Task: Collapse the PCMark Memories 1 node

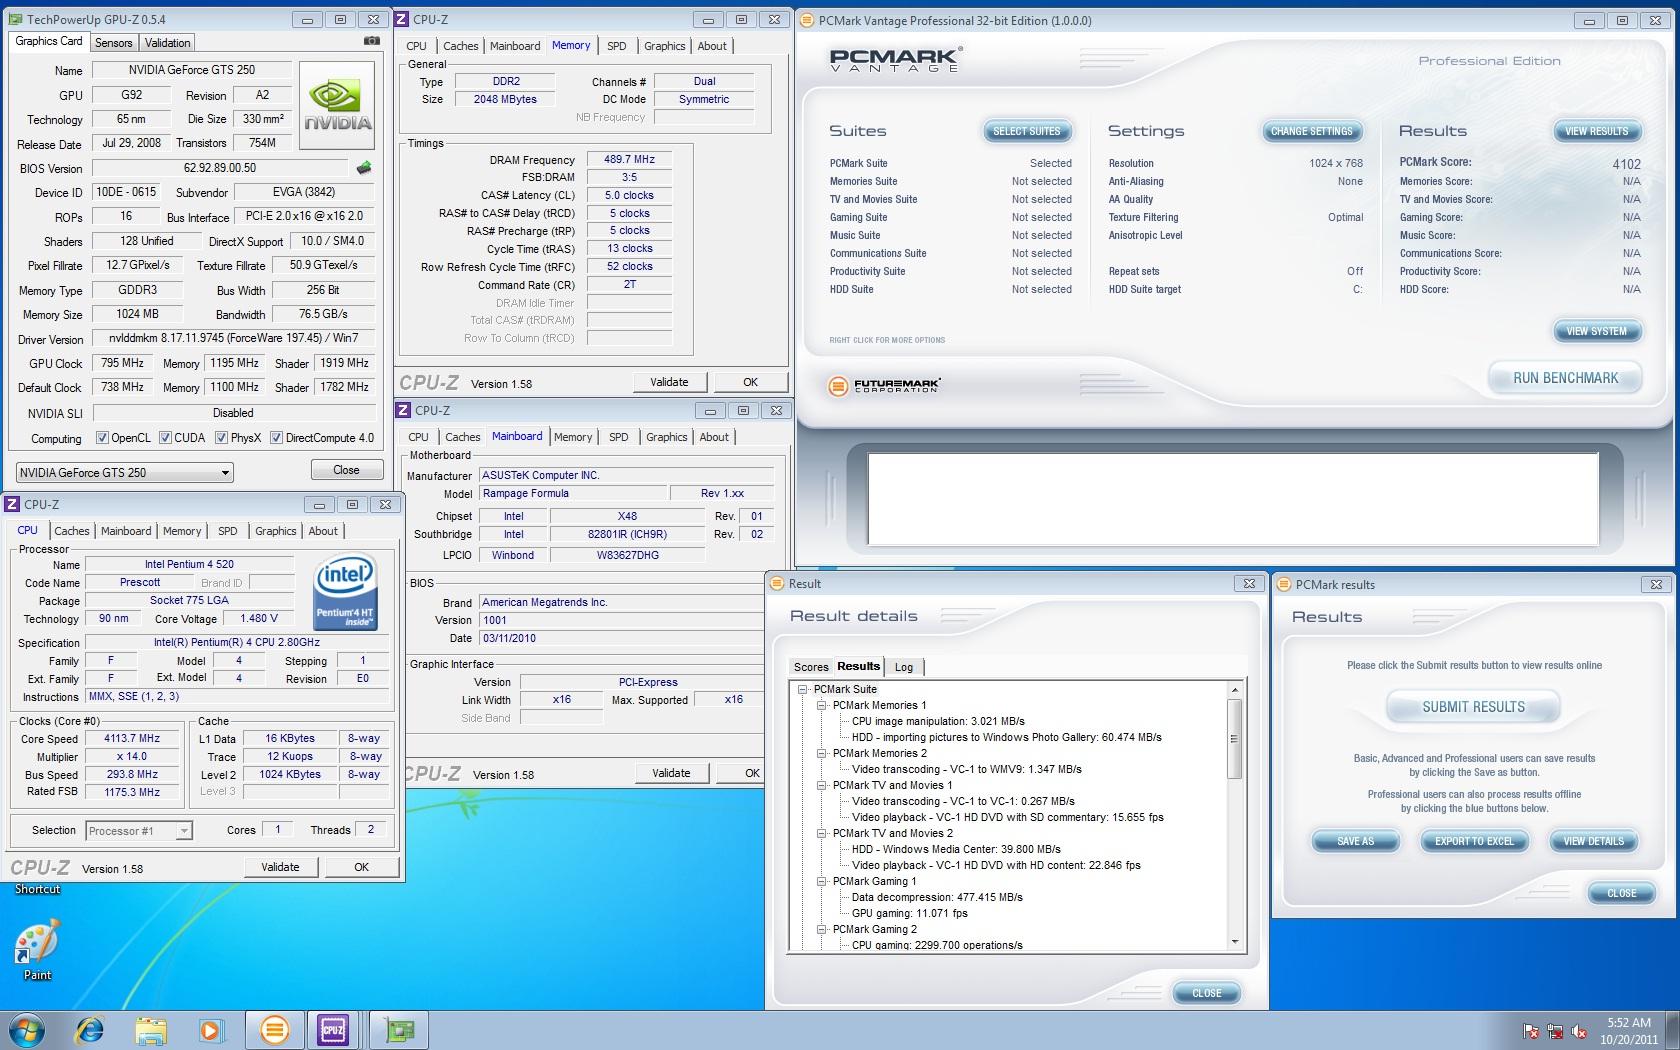Action: point(822,705)
